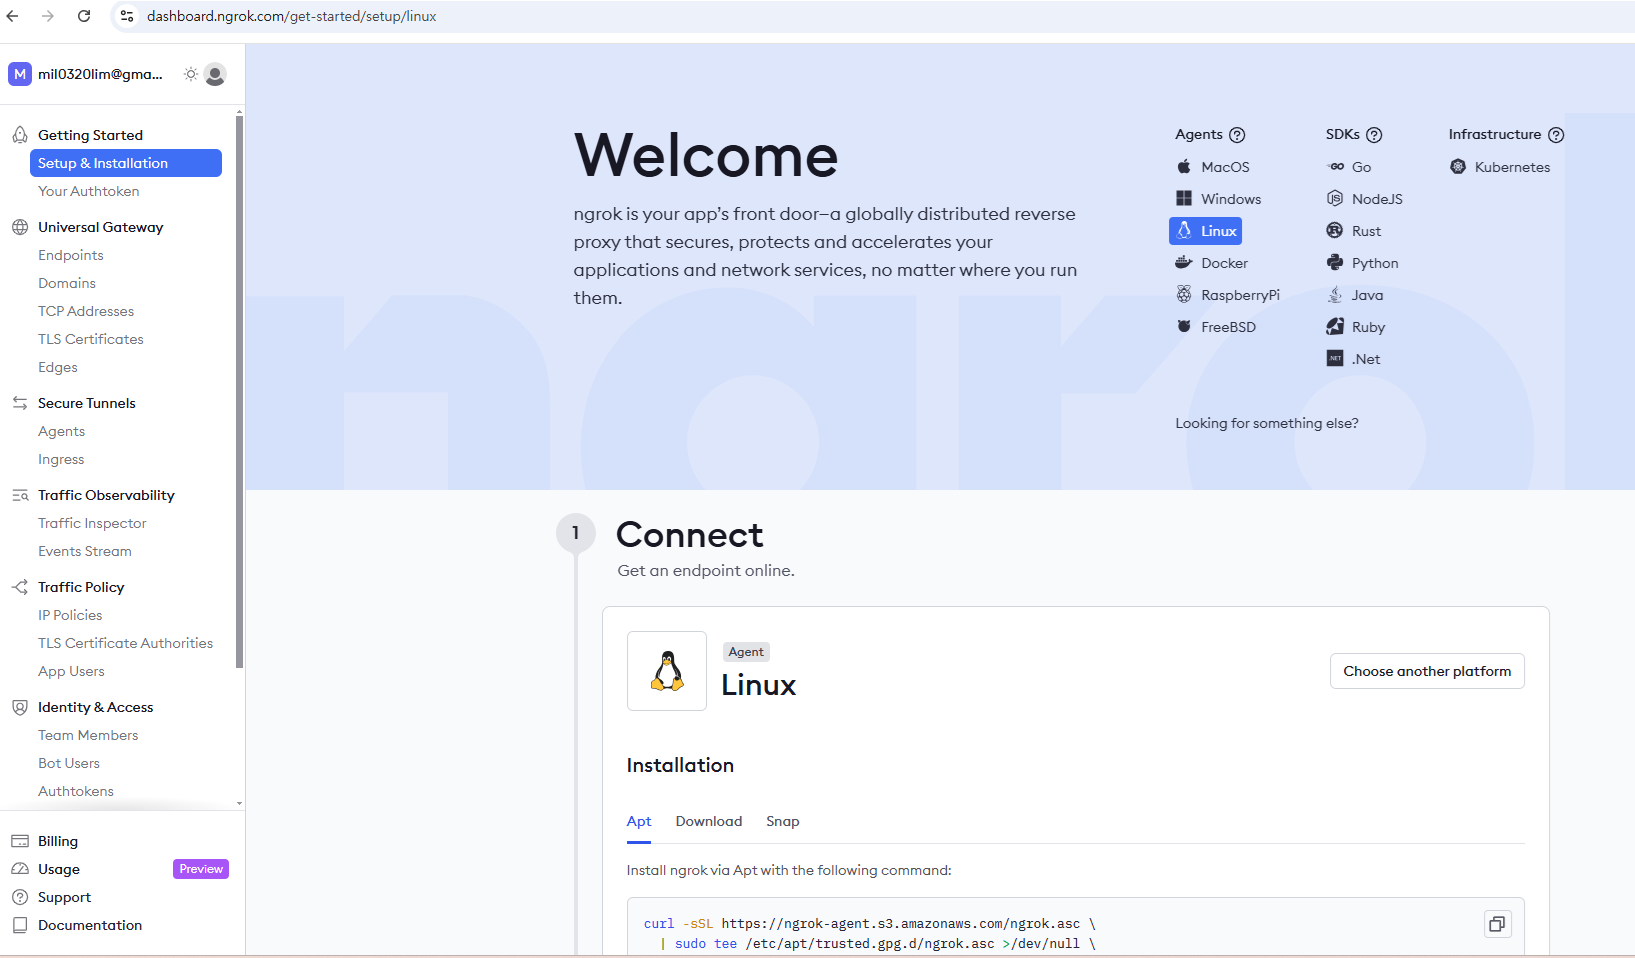Reload the page with refresh icon

pos(84,16)
